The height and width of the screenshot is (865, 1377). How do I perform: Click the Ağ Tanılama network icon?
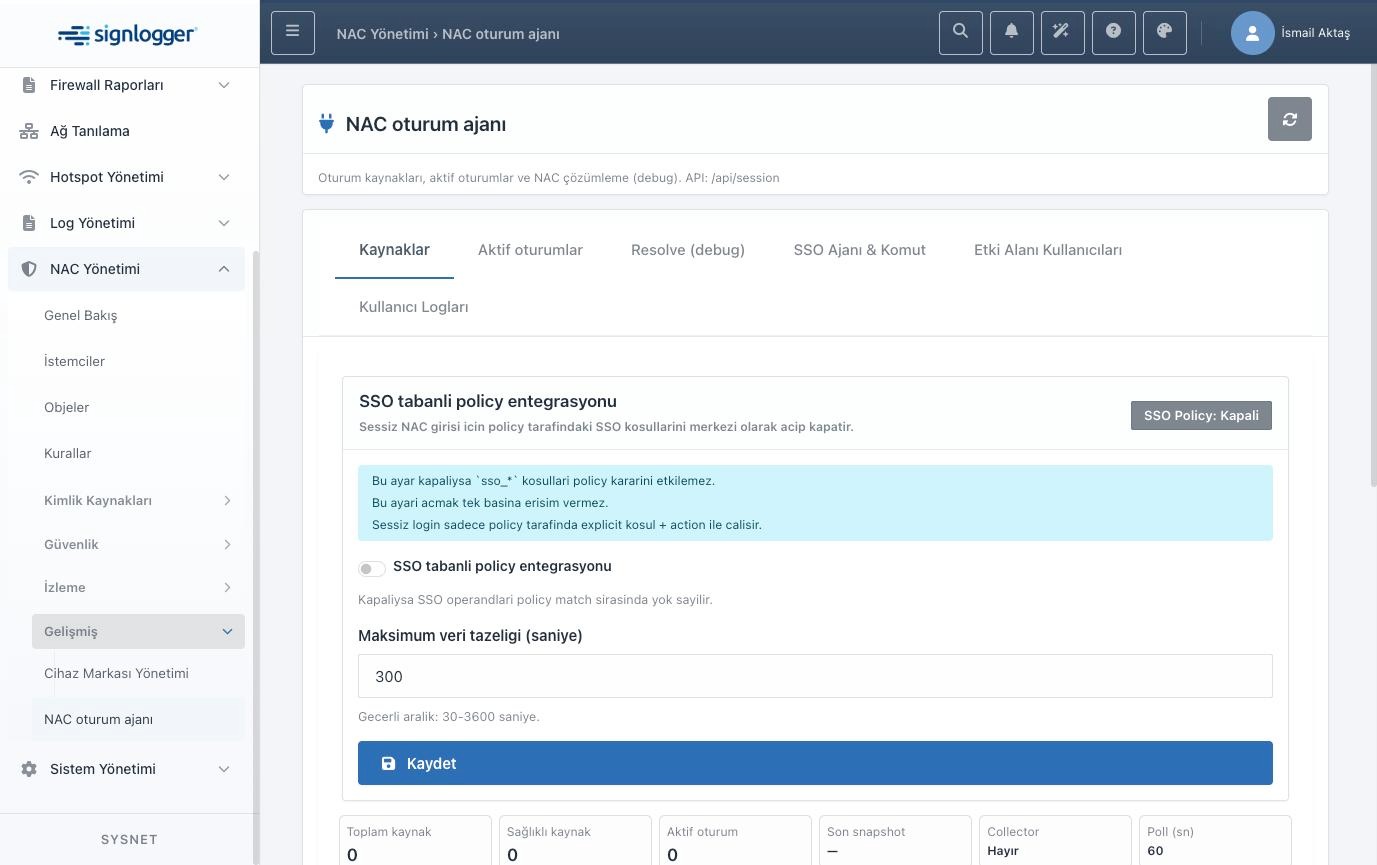coord(29,131)
